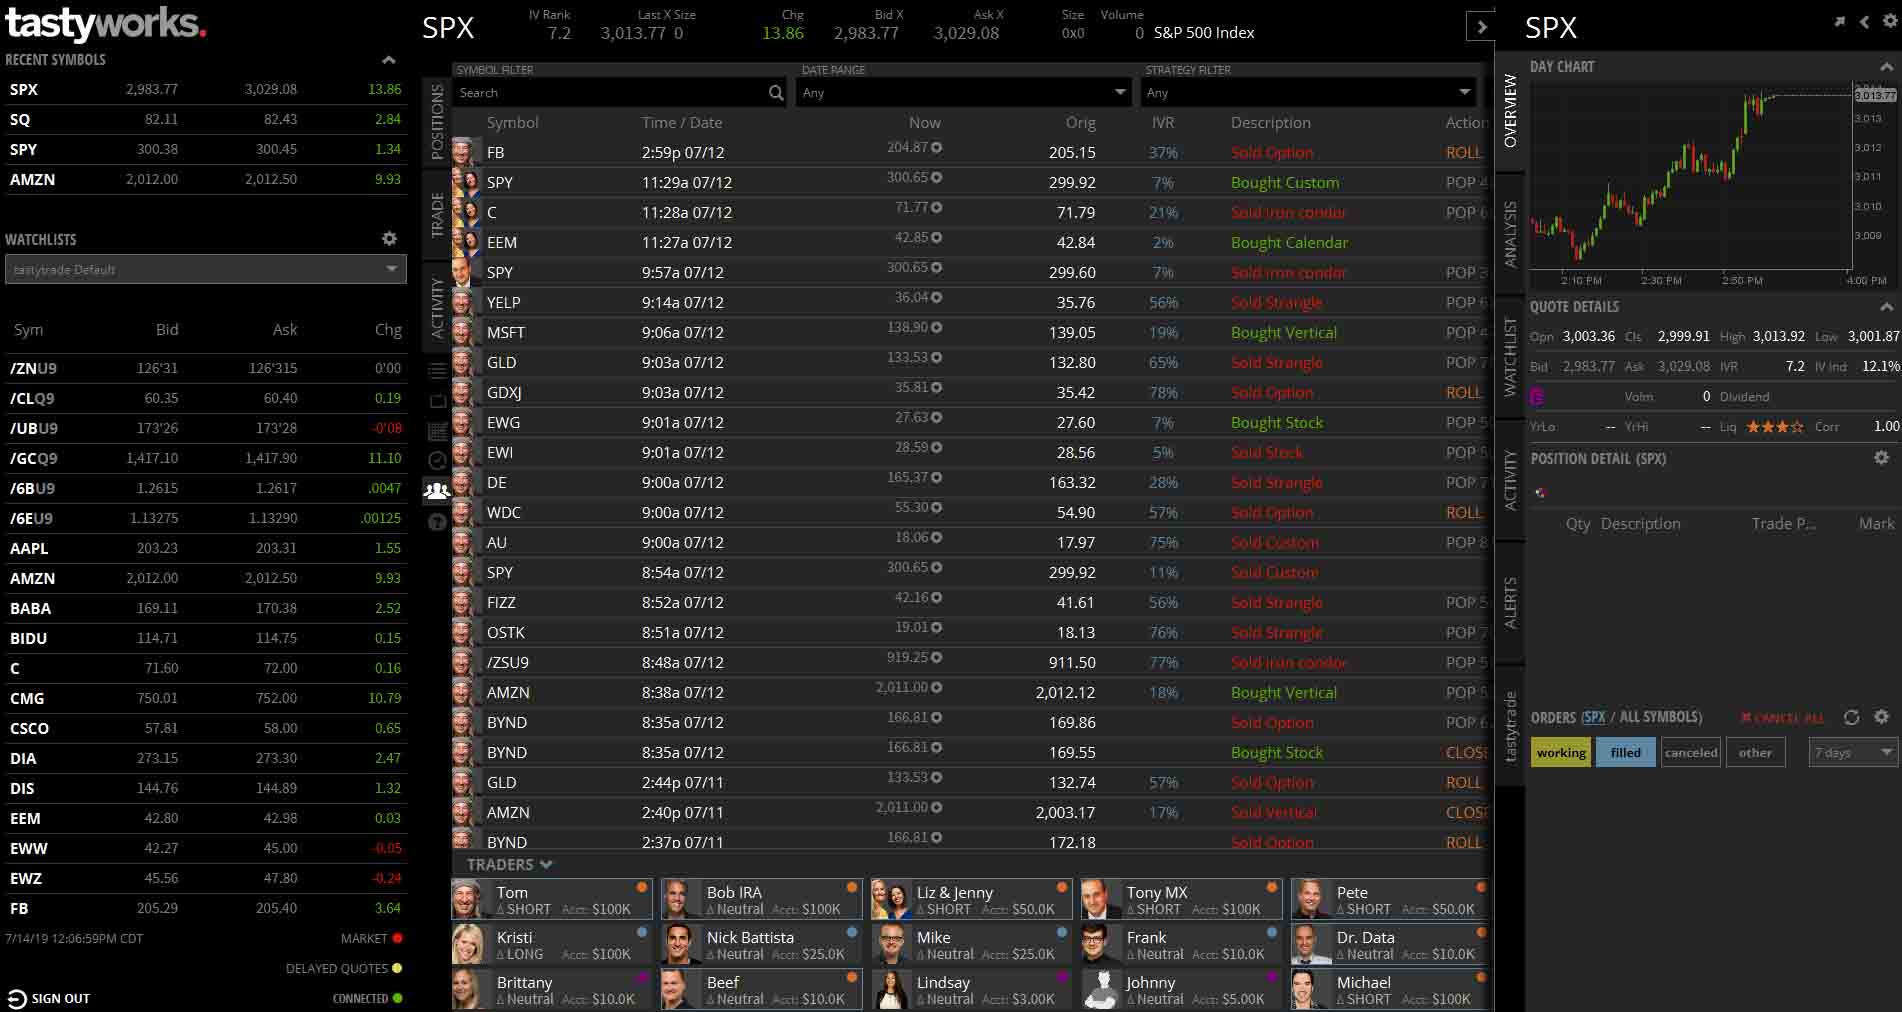Click the list lines icon below Activity tab
Screen dimensions: 1902x1012
pyautogui.click(x=437, y=371)
